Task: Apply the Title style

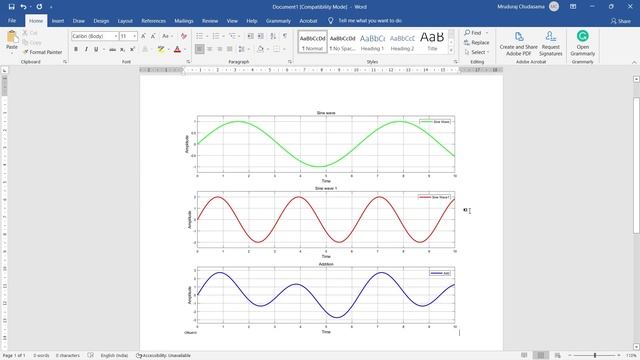Action: (432, 42)
